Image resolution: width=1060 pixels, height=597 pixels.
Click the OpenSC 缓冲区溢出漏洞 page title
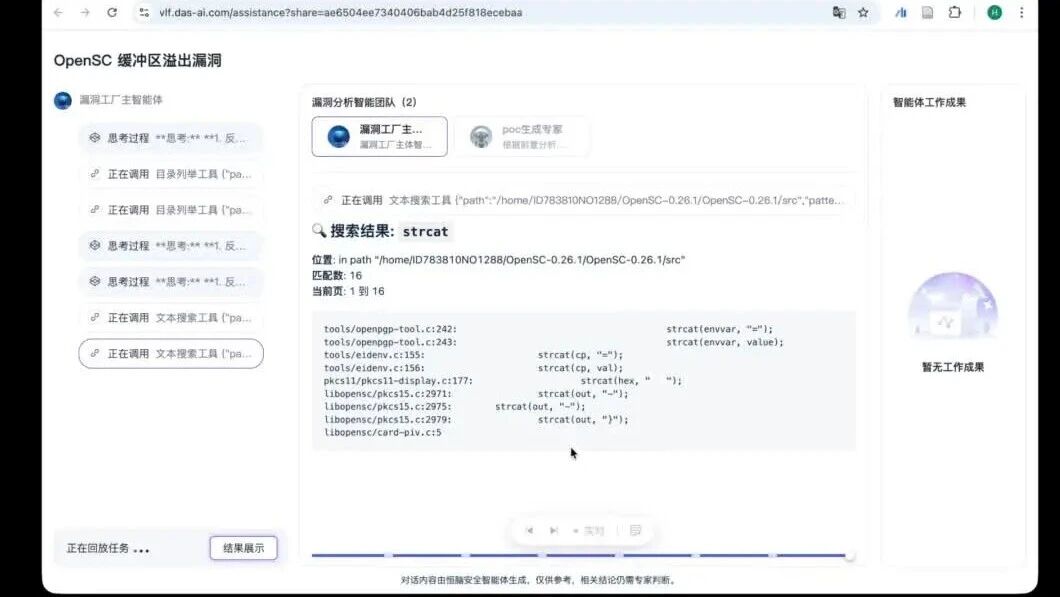click(137, 60)
